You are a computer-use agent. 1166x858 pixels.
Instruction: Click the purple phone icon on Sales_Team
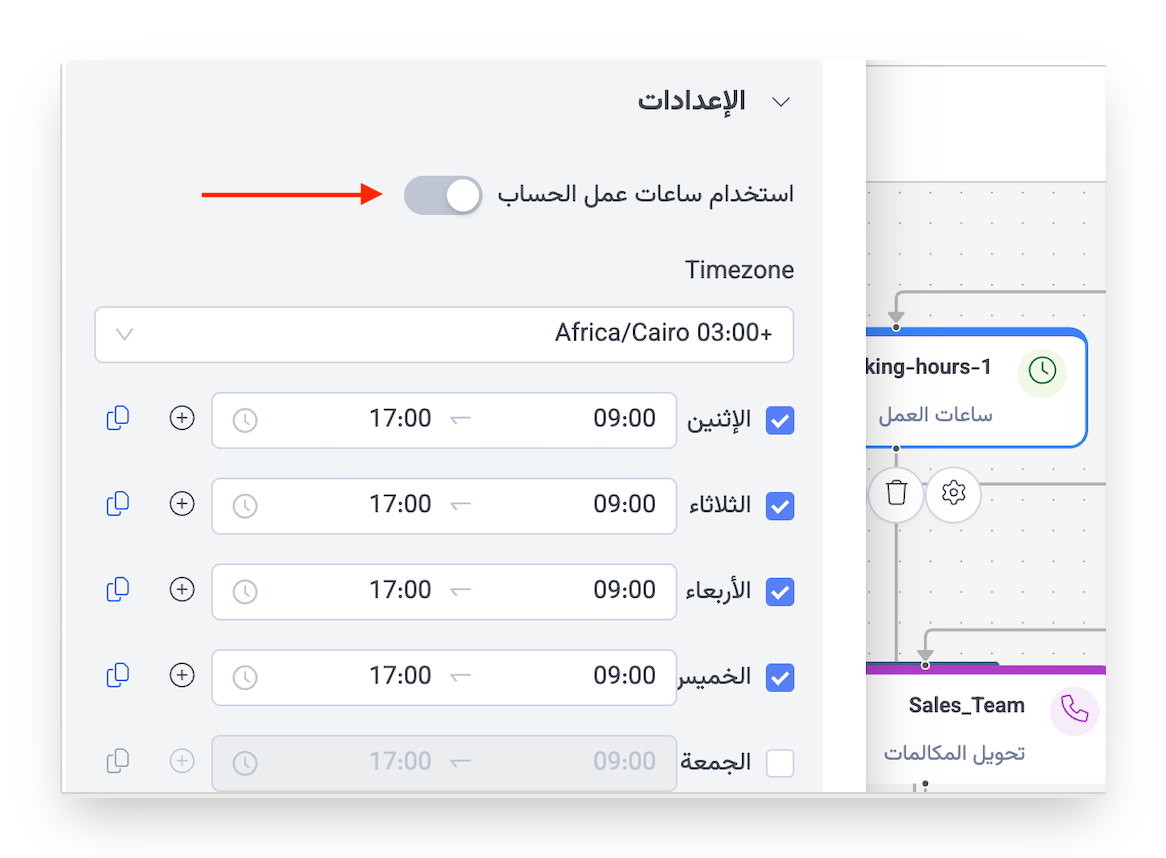point(1074,710)
